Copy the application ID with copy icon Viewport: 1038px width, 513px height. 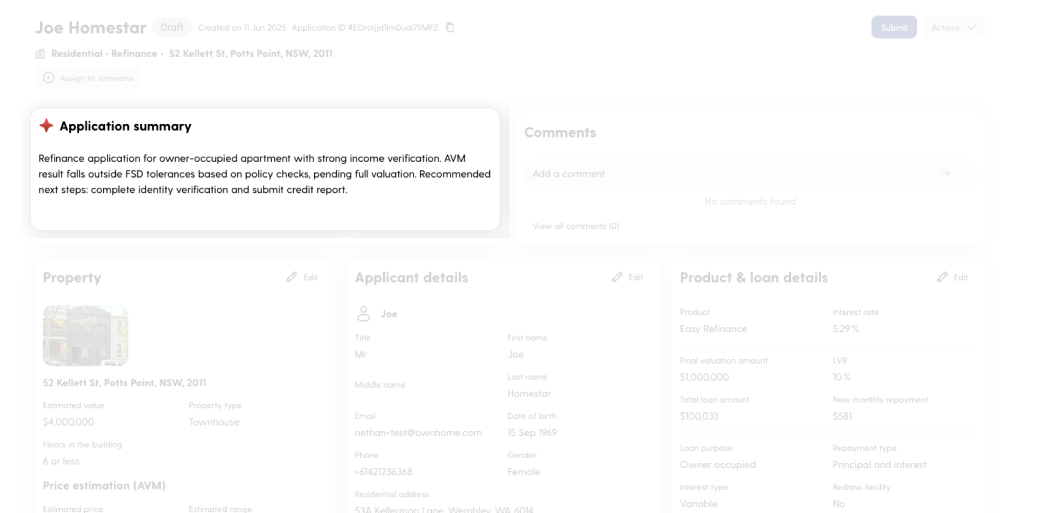tap(450, 28)
